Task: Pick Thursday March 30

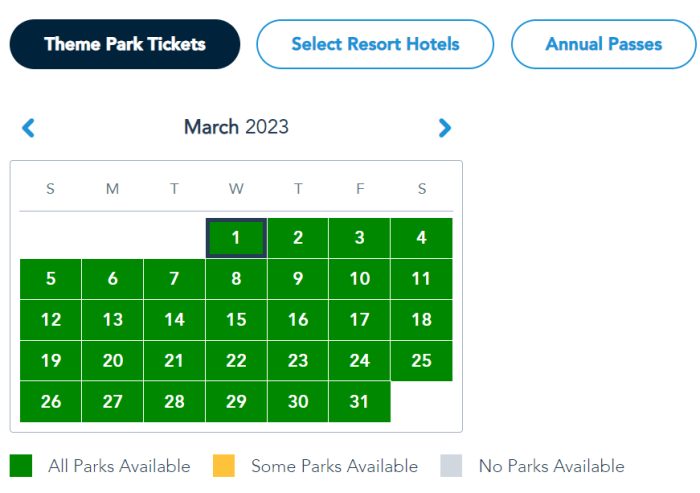Action: [298, 402]
